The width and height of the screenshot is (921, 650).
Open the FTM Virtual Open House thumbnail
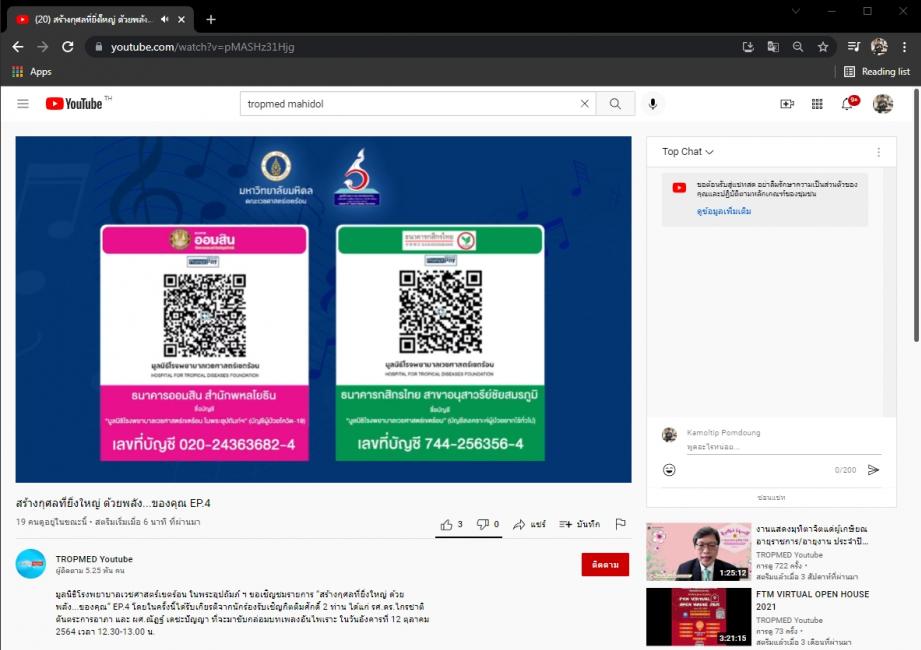698,617
